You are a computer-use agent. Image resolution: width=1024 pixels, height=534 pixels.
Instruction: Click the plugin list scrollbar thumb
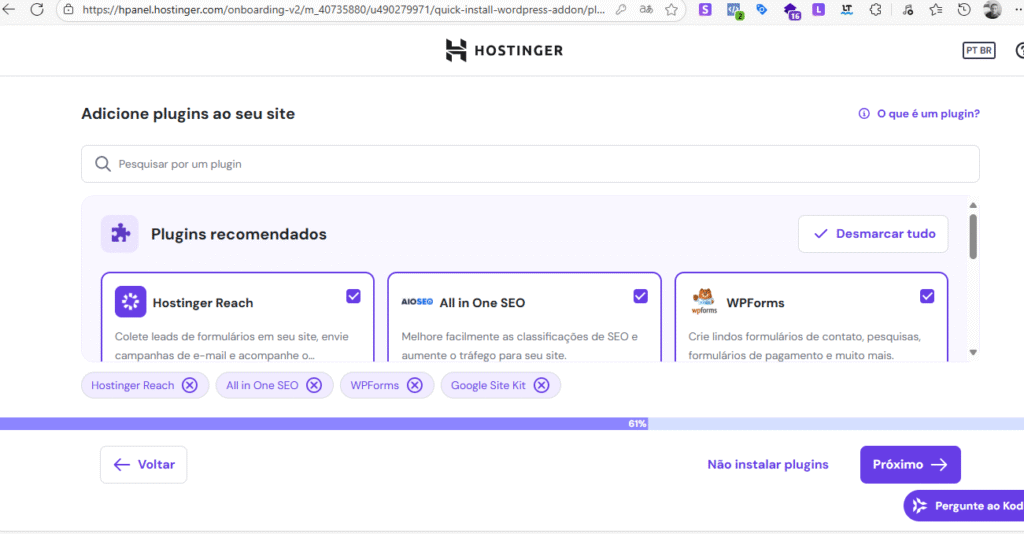pos(973,236)
